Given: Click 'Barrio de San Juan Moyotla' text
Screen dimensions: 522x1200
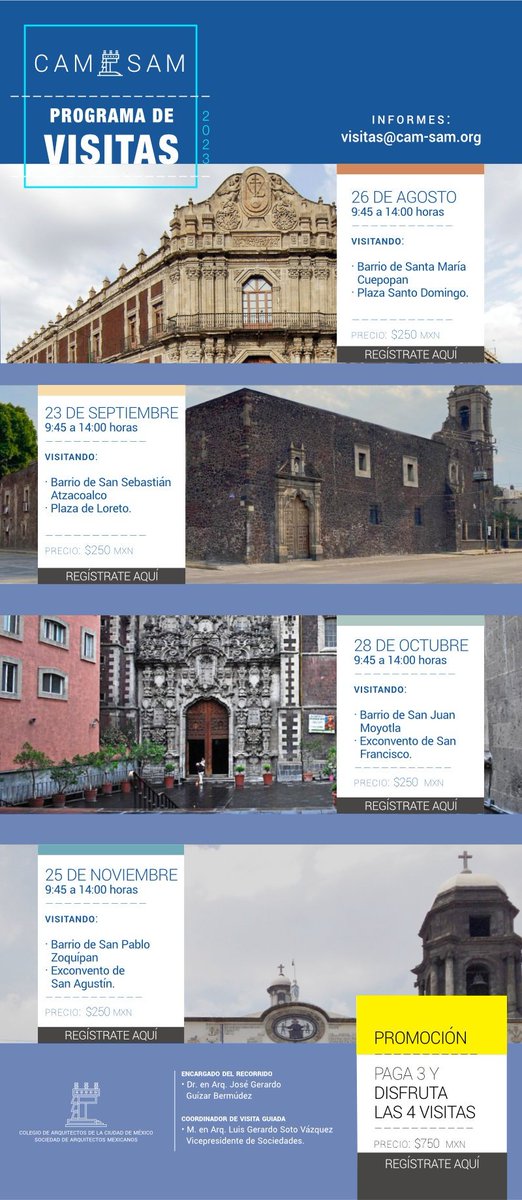Looking at the screenshot, I should coord(407,721).
